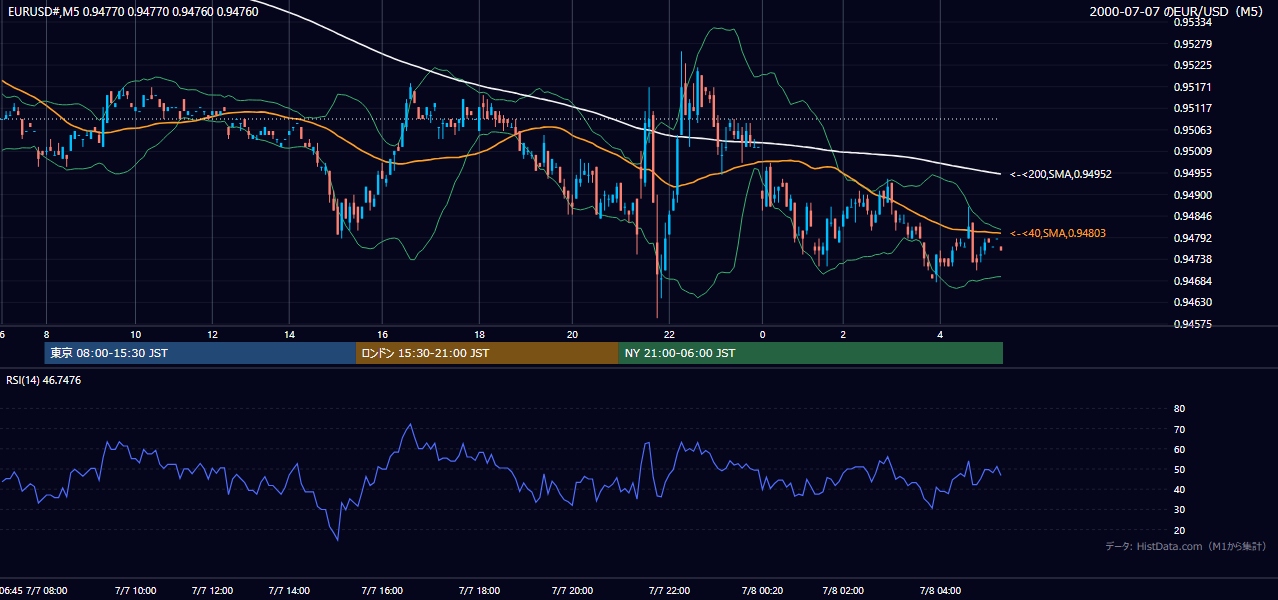Click the 7/7 18:00 date label
This screenshot has width=1278, height=600.
tap(480, 591)
